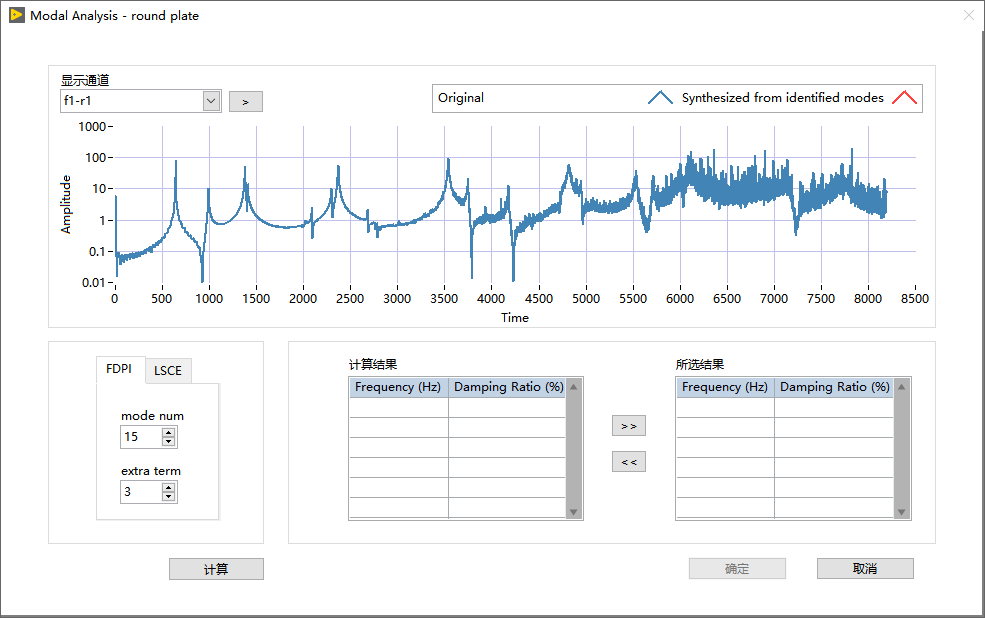The width and height of the screenshot is (985, 618).
Task: Increment the extra term value
Action: click(x=168, y=487)
